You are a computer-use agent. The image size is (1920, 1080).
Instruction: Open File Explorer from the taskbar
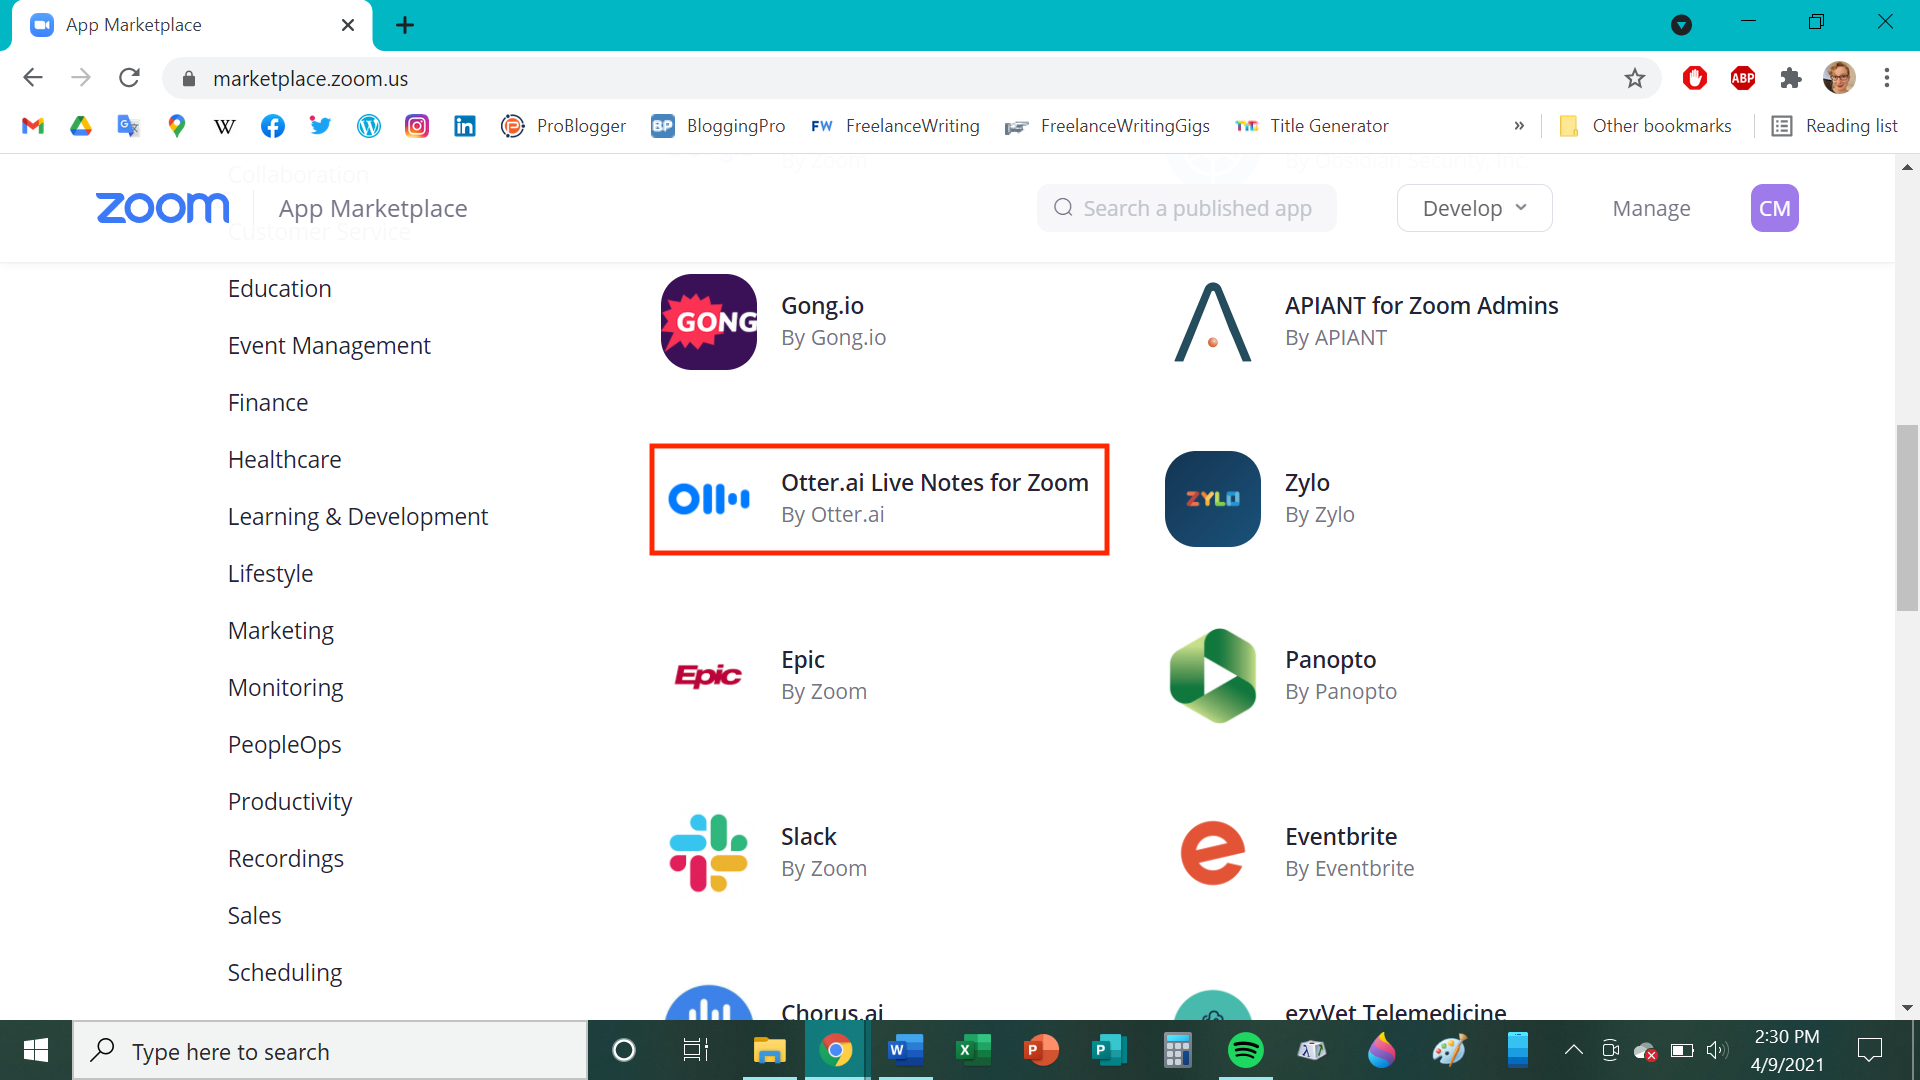(x=769, y=1050)
